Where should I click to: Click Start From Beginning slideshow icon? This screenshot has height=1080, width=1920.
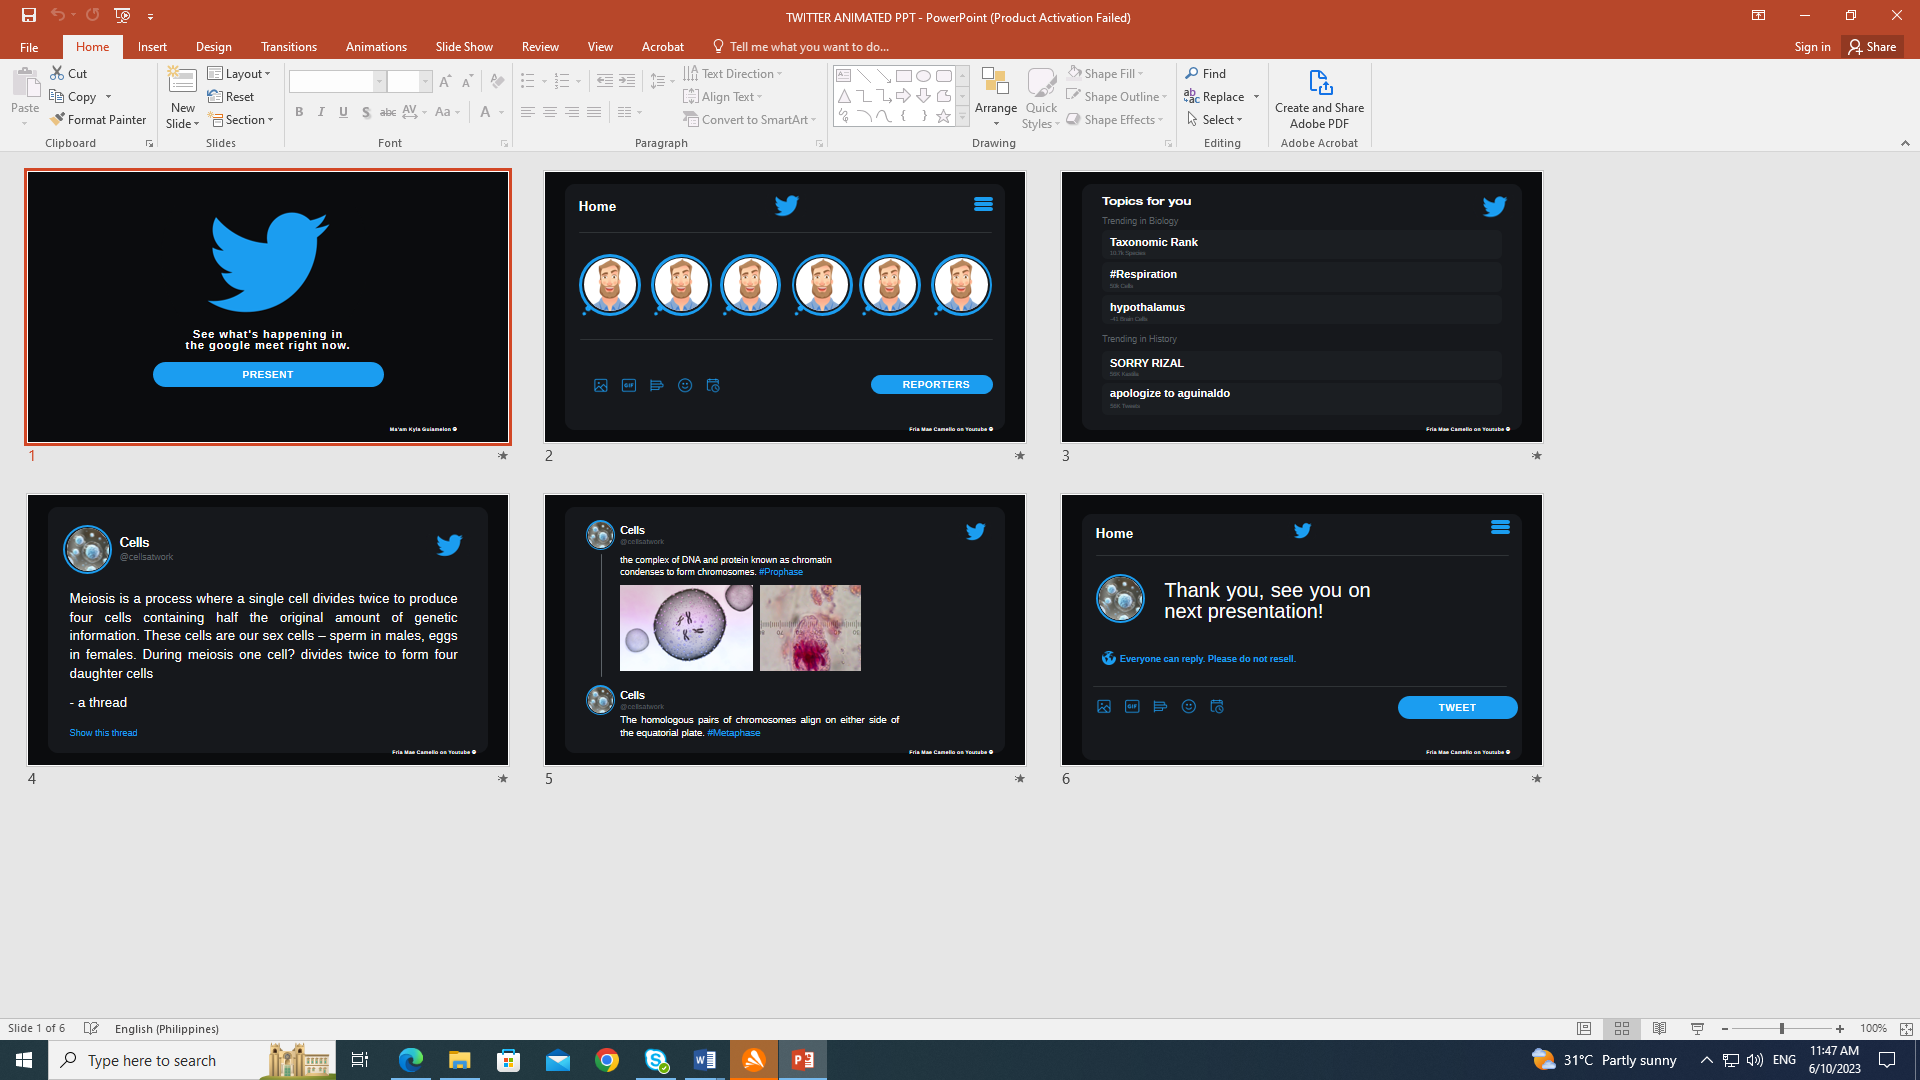tap(122, 15)
